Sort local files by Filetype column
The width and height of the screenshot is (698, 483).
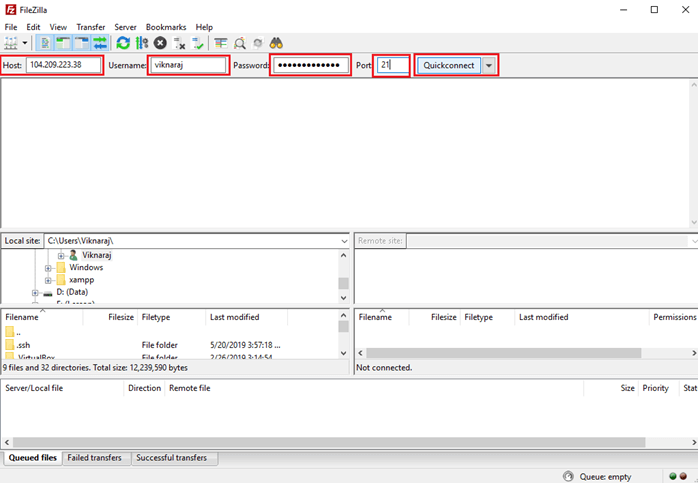click(172, 317)
